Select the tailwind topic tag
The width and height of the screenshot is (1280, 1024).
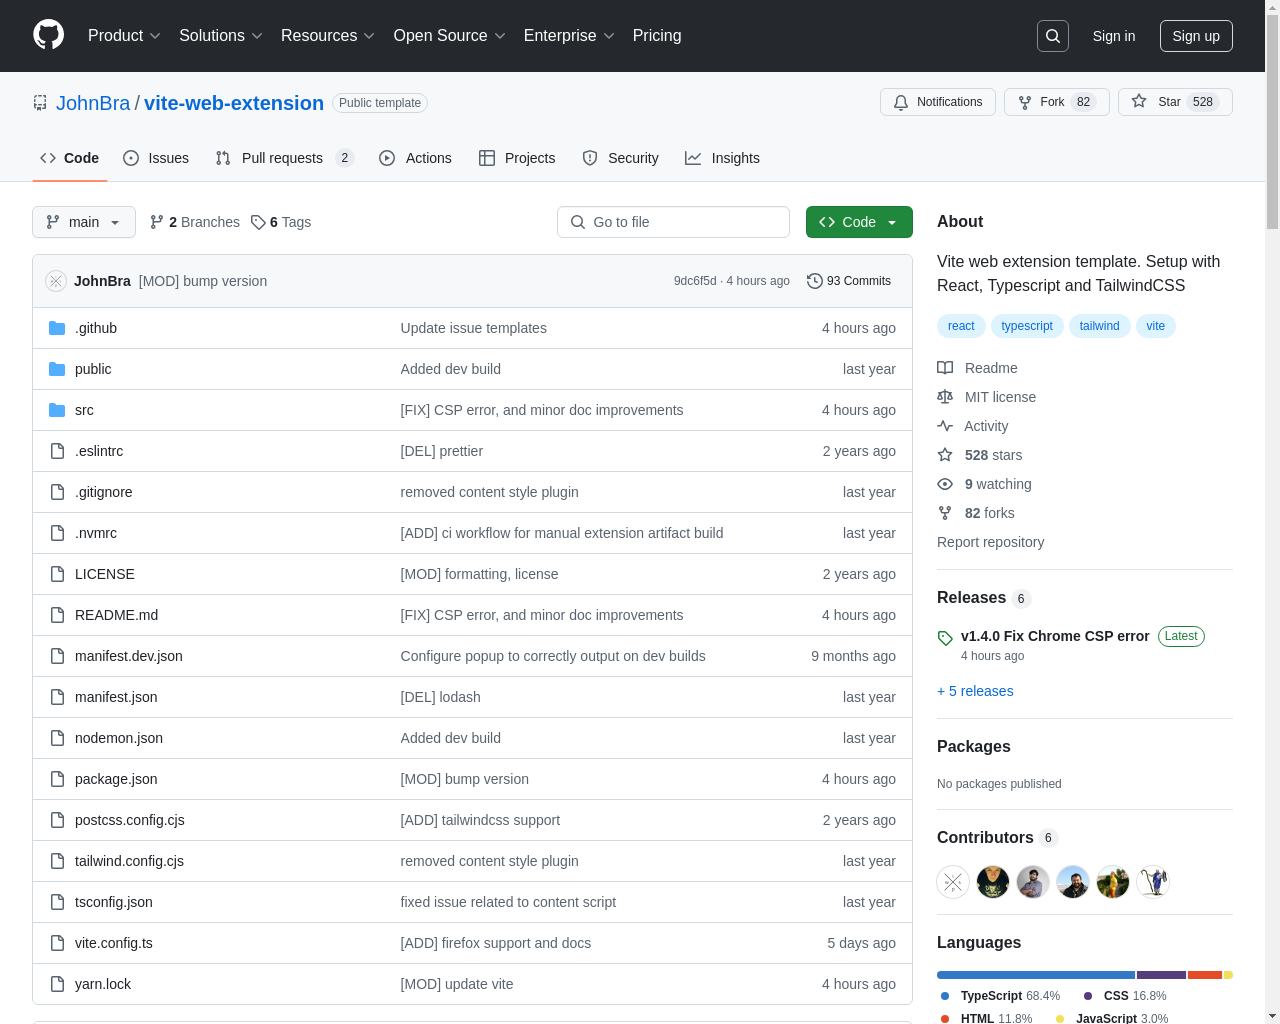pyautogui.click(x=1099, y=326)
